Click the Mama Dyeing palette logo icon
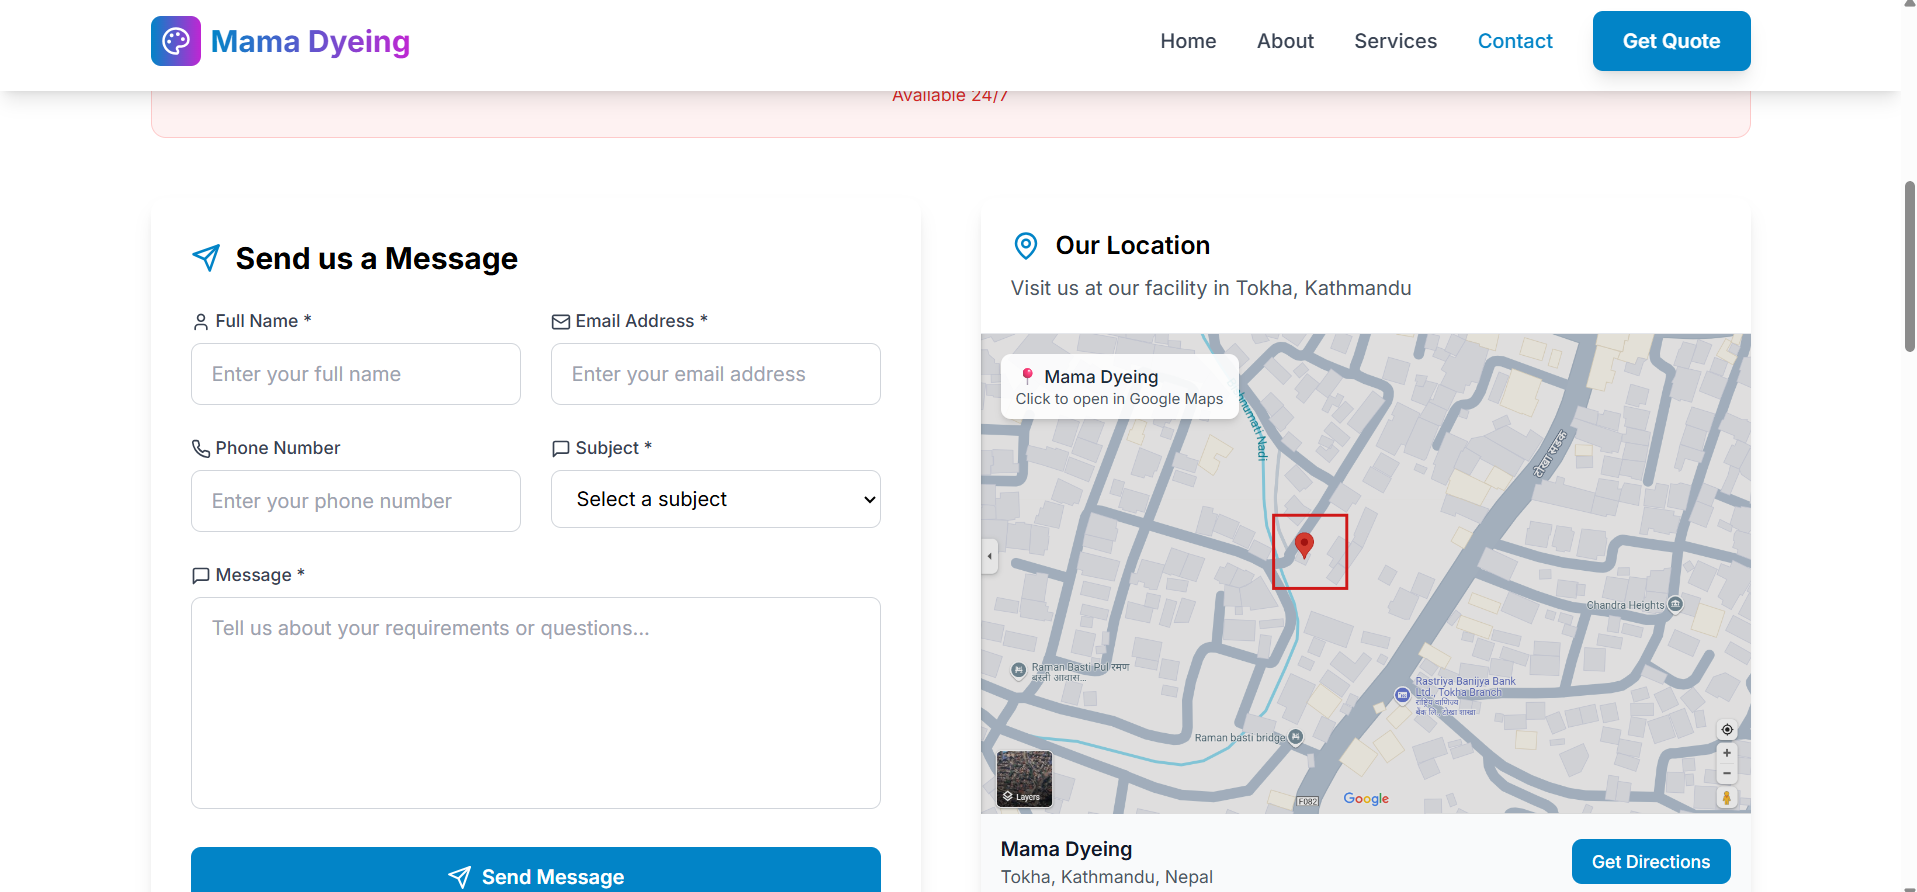Viewport: 1917px width, 892px height. pyautogui.click(x=176, y=41)
